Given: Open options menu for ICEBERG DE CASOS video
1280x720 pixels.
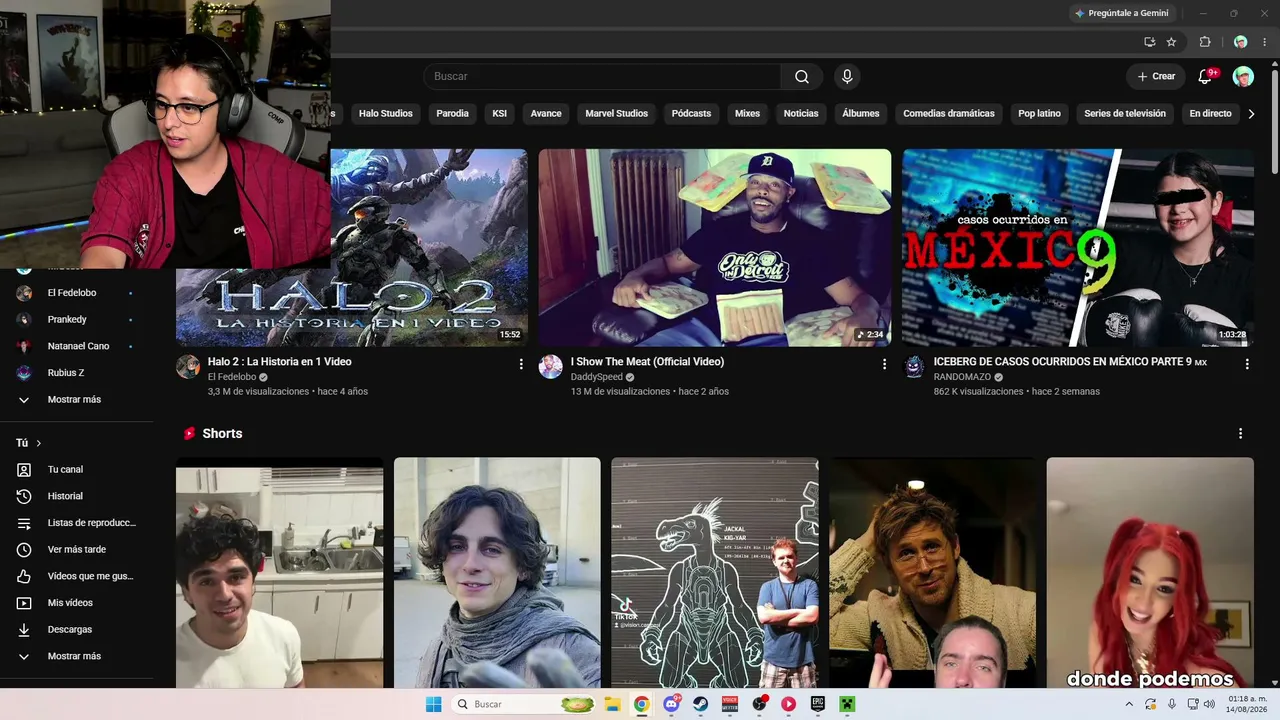Looking at the screenshot, I should [1247, 365].
